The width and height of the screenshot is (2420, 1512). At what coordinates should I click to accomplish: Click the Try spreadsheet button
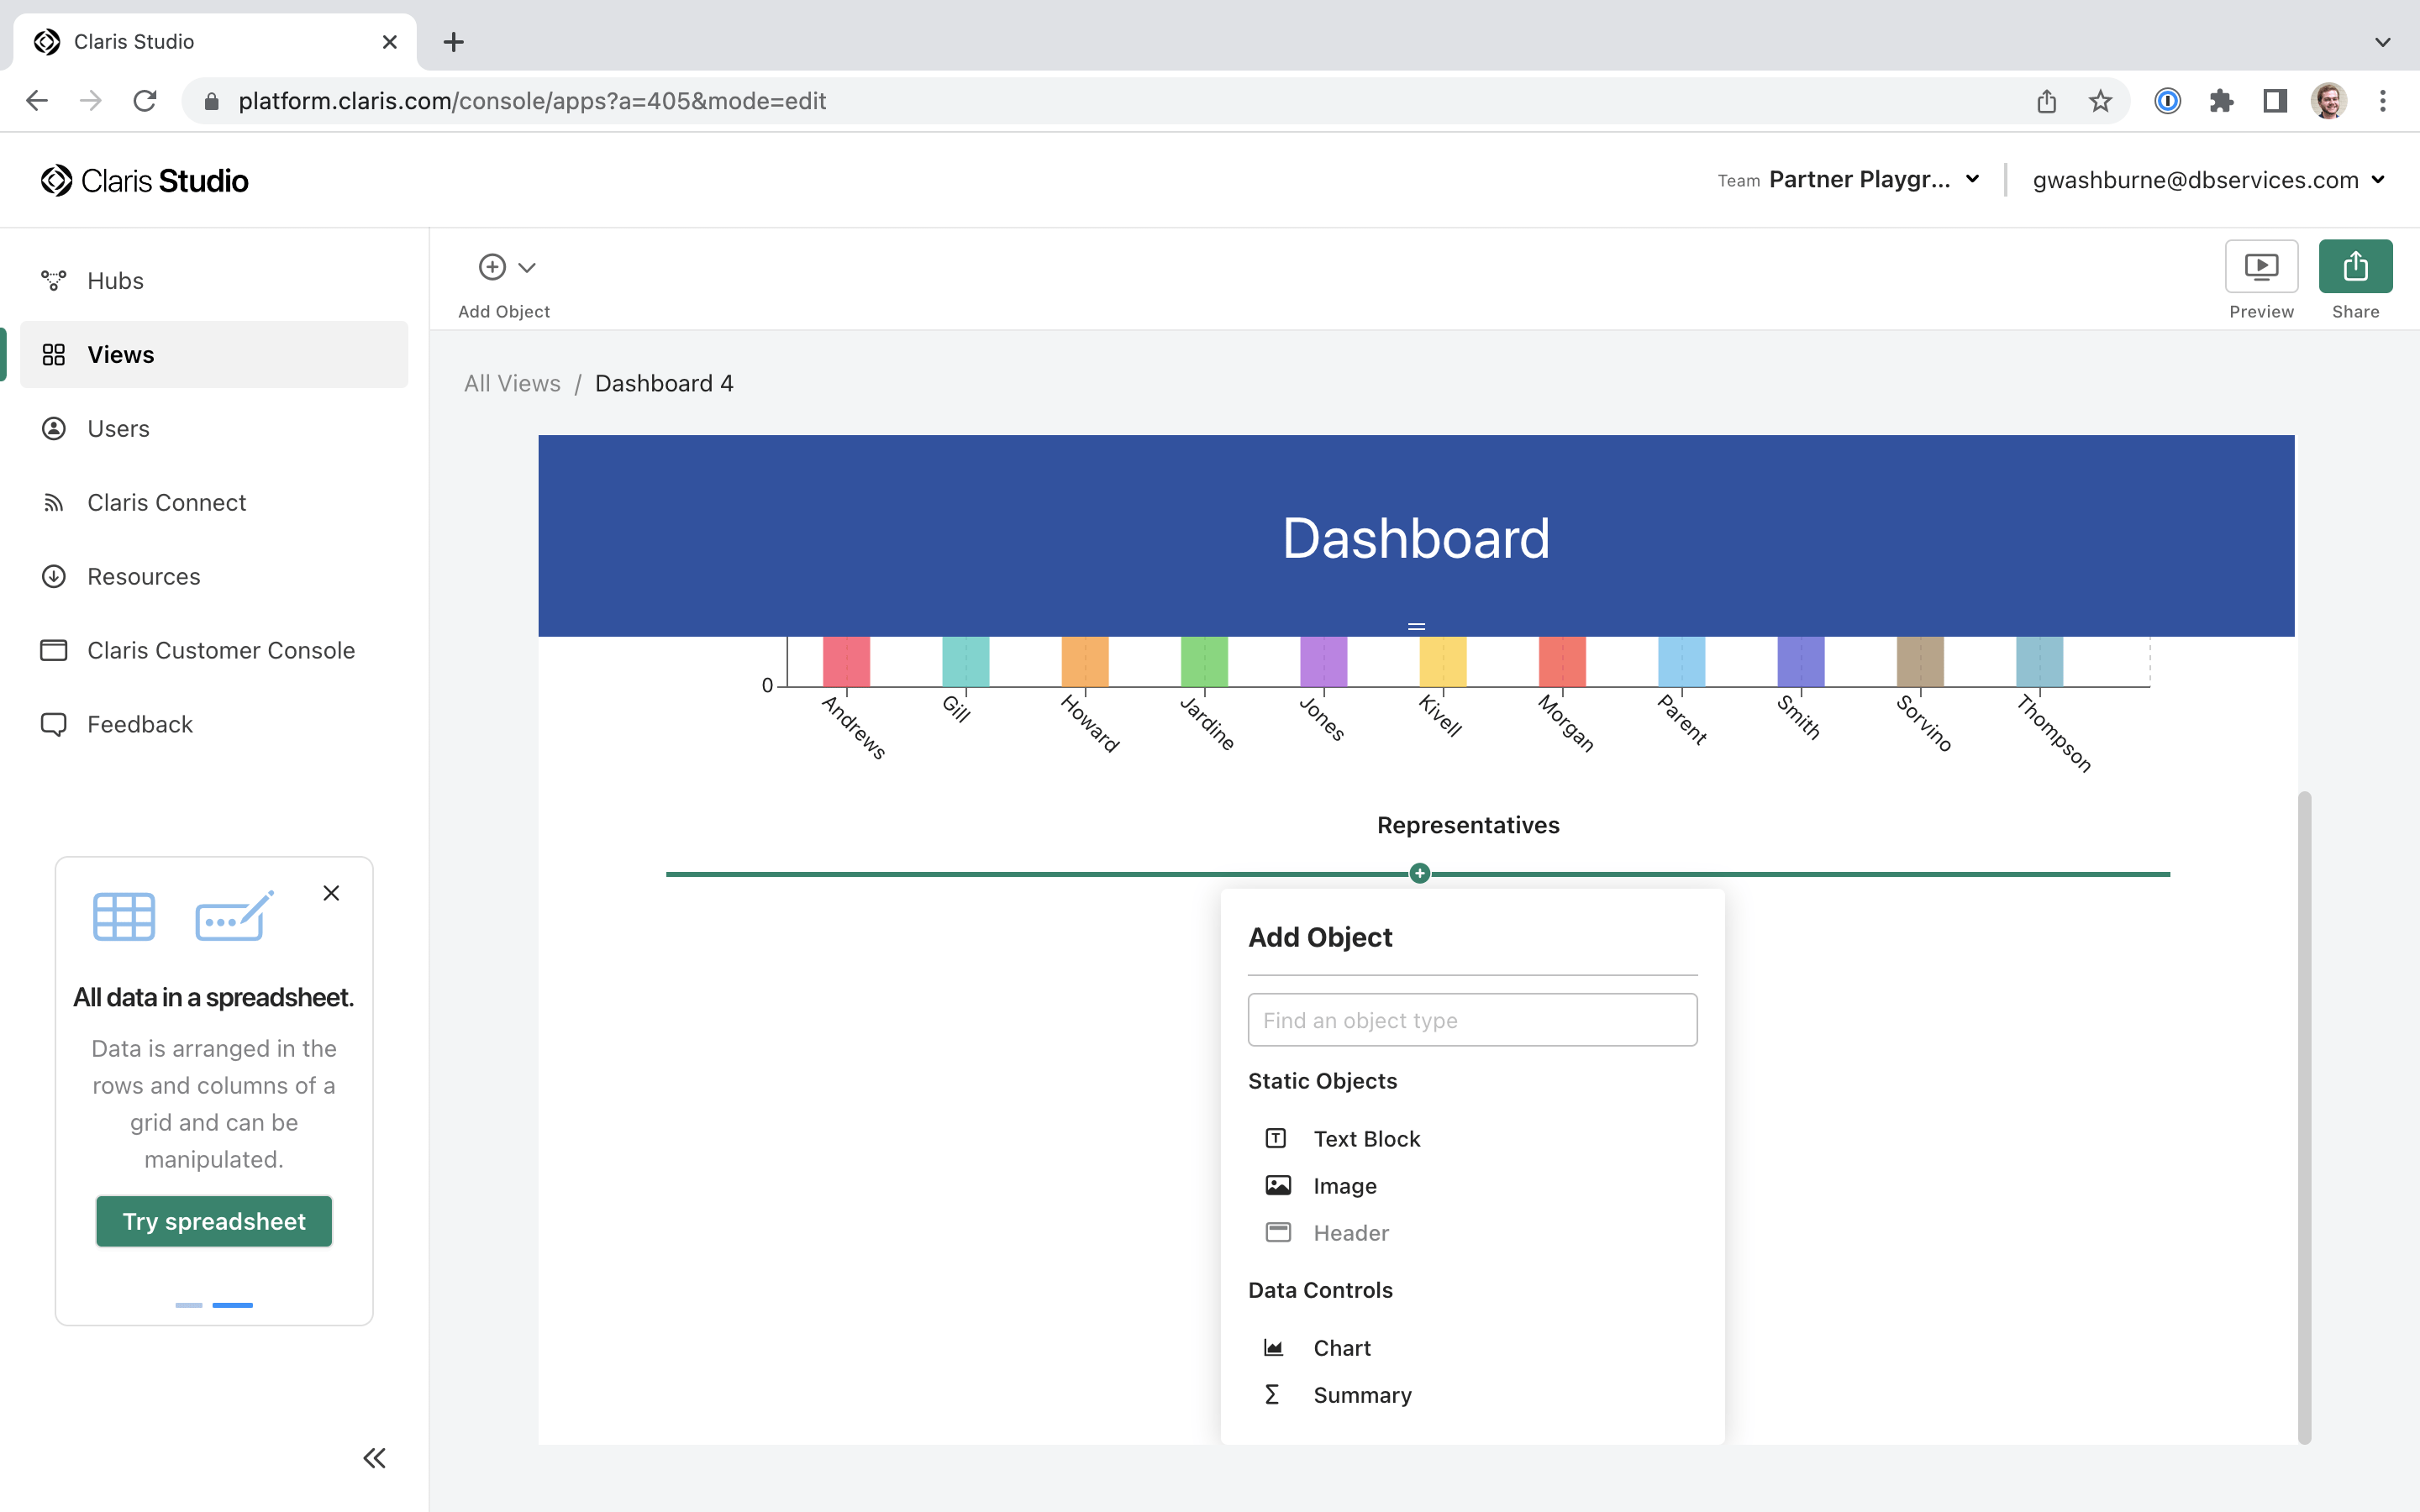coord(214,1221)
